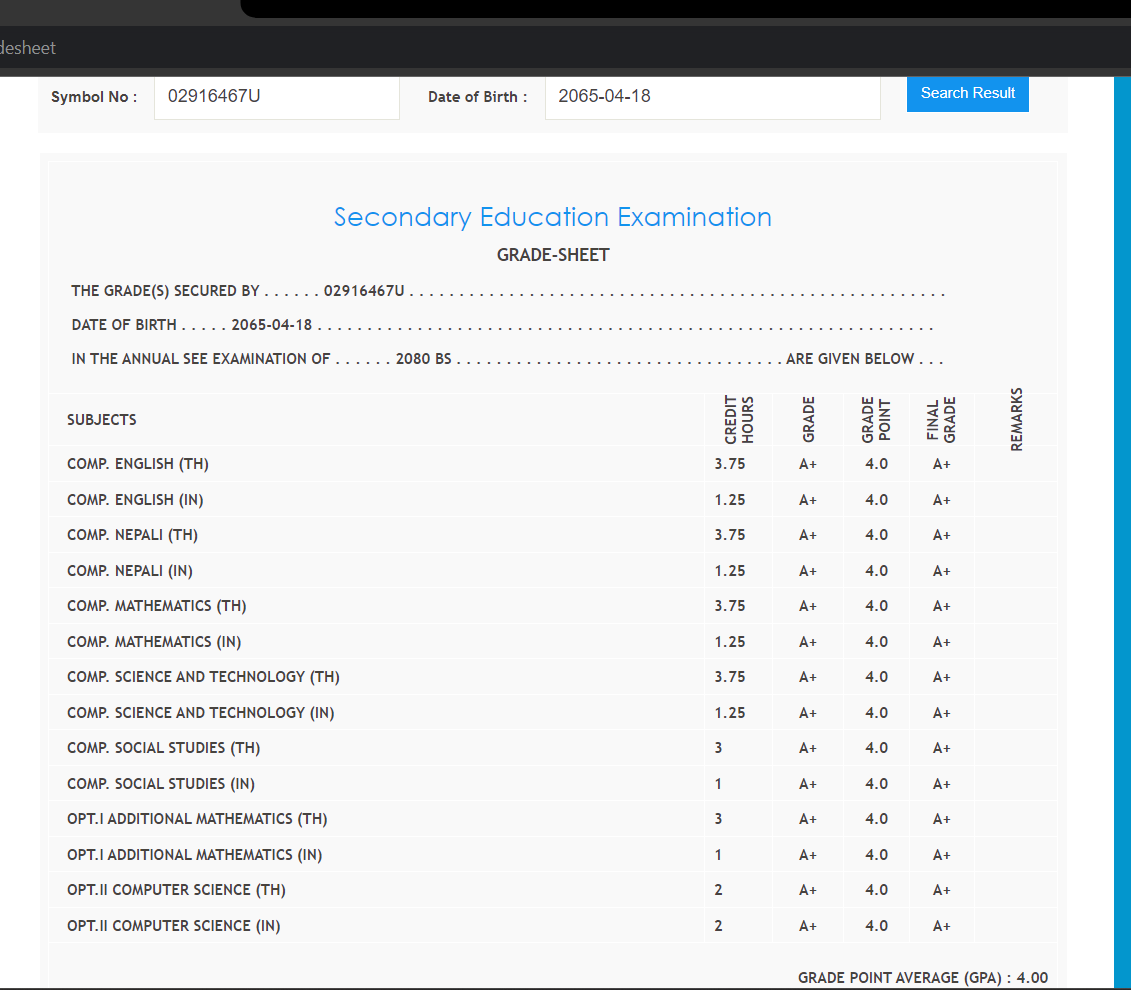Viewport: 1131px width, 990px height.
Task: Click the Grade Point Average 4.00 text
Action: tap(922, 978)
